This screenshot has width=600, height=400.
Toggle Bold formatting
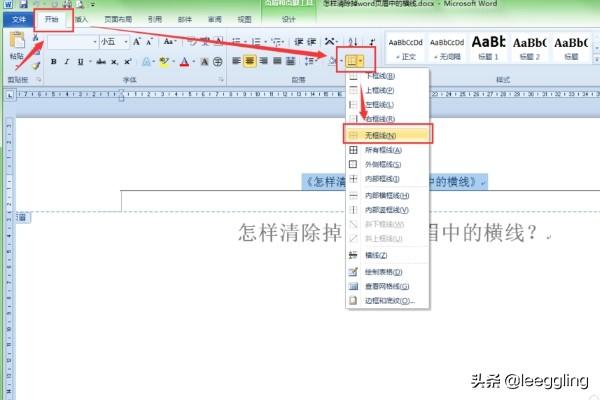tap(54, 61)
